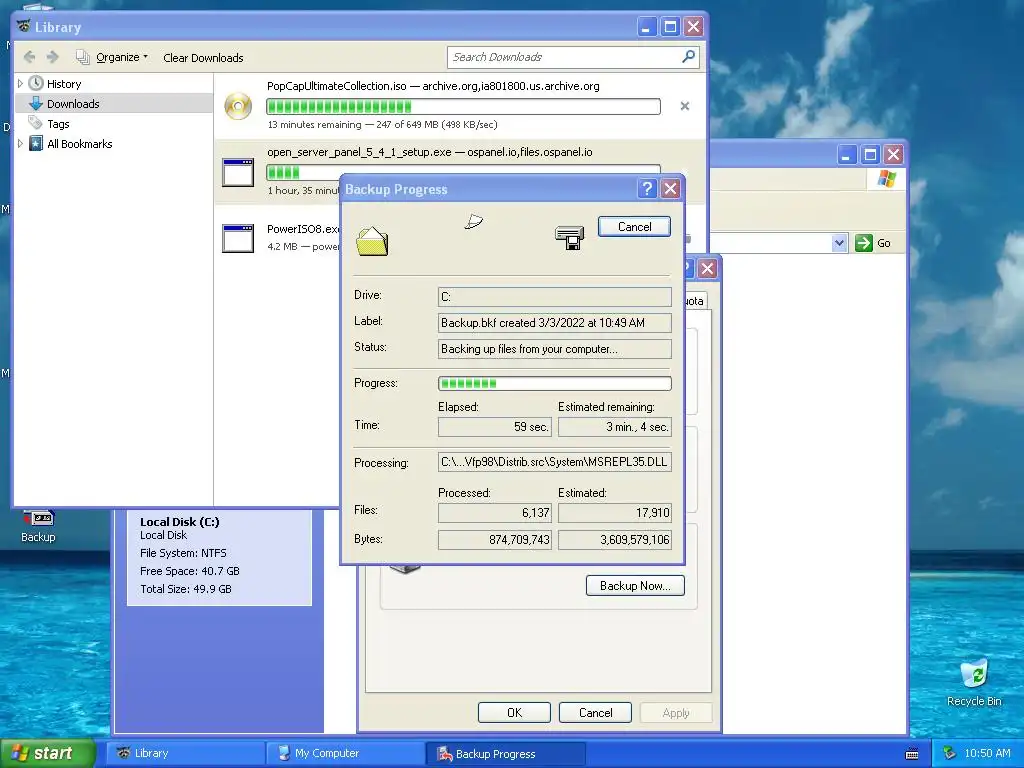This screenshot has width=1024, height=768.
Task: Cancel the PopCapUltimateCollection.iso download
Action: [684, 106]
